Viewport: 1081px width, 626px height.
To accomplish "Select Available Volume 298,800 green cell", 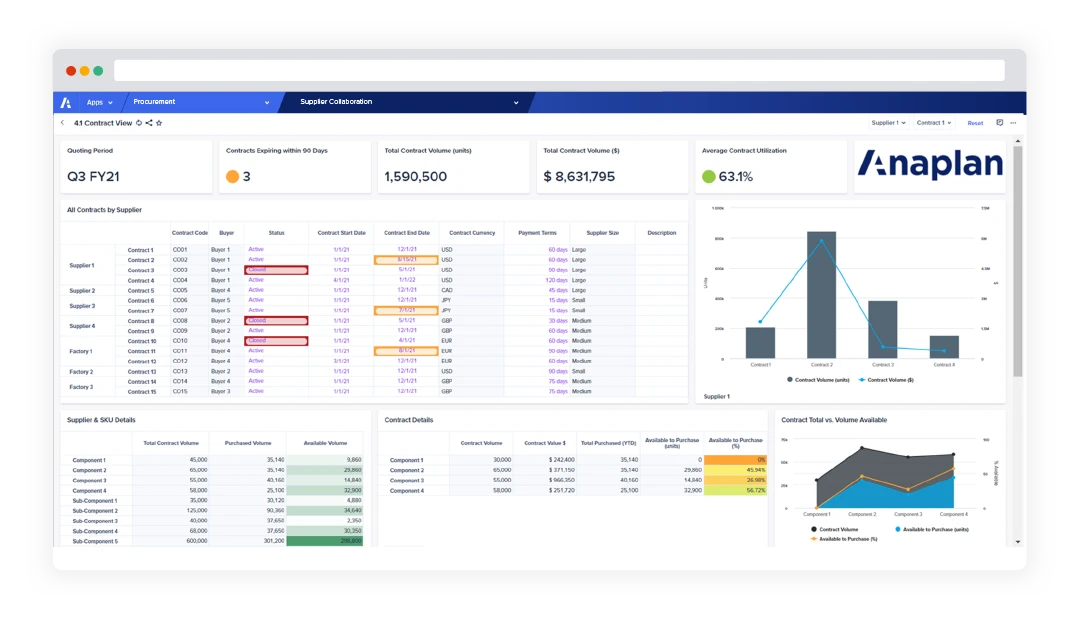I will point(325,541).
